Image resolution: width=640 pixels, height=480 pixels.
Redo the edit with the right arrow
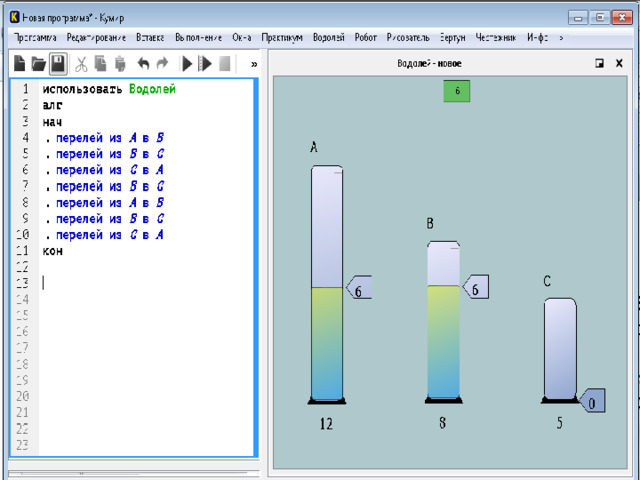(162, 64)
